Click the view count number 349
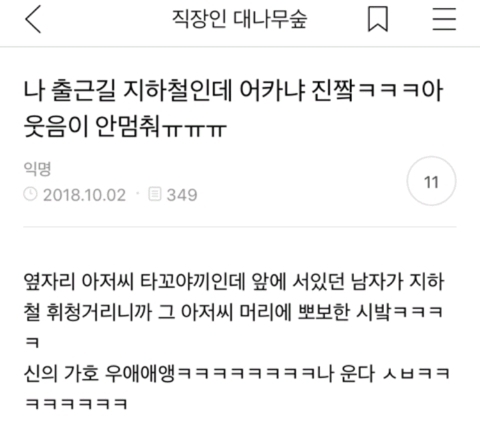The height and width of the screenshot is (433, 480). click(x=182, y=195)
